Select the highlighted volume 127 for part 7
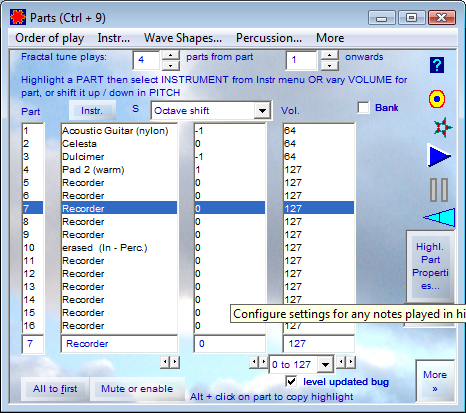The width and height of the screenshot is (466, 413). [319, 209]
